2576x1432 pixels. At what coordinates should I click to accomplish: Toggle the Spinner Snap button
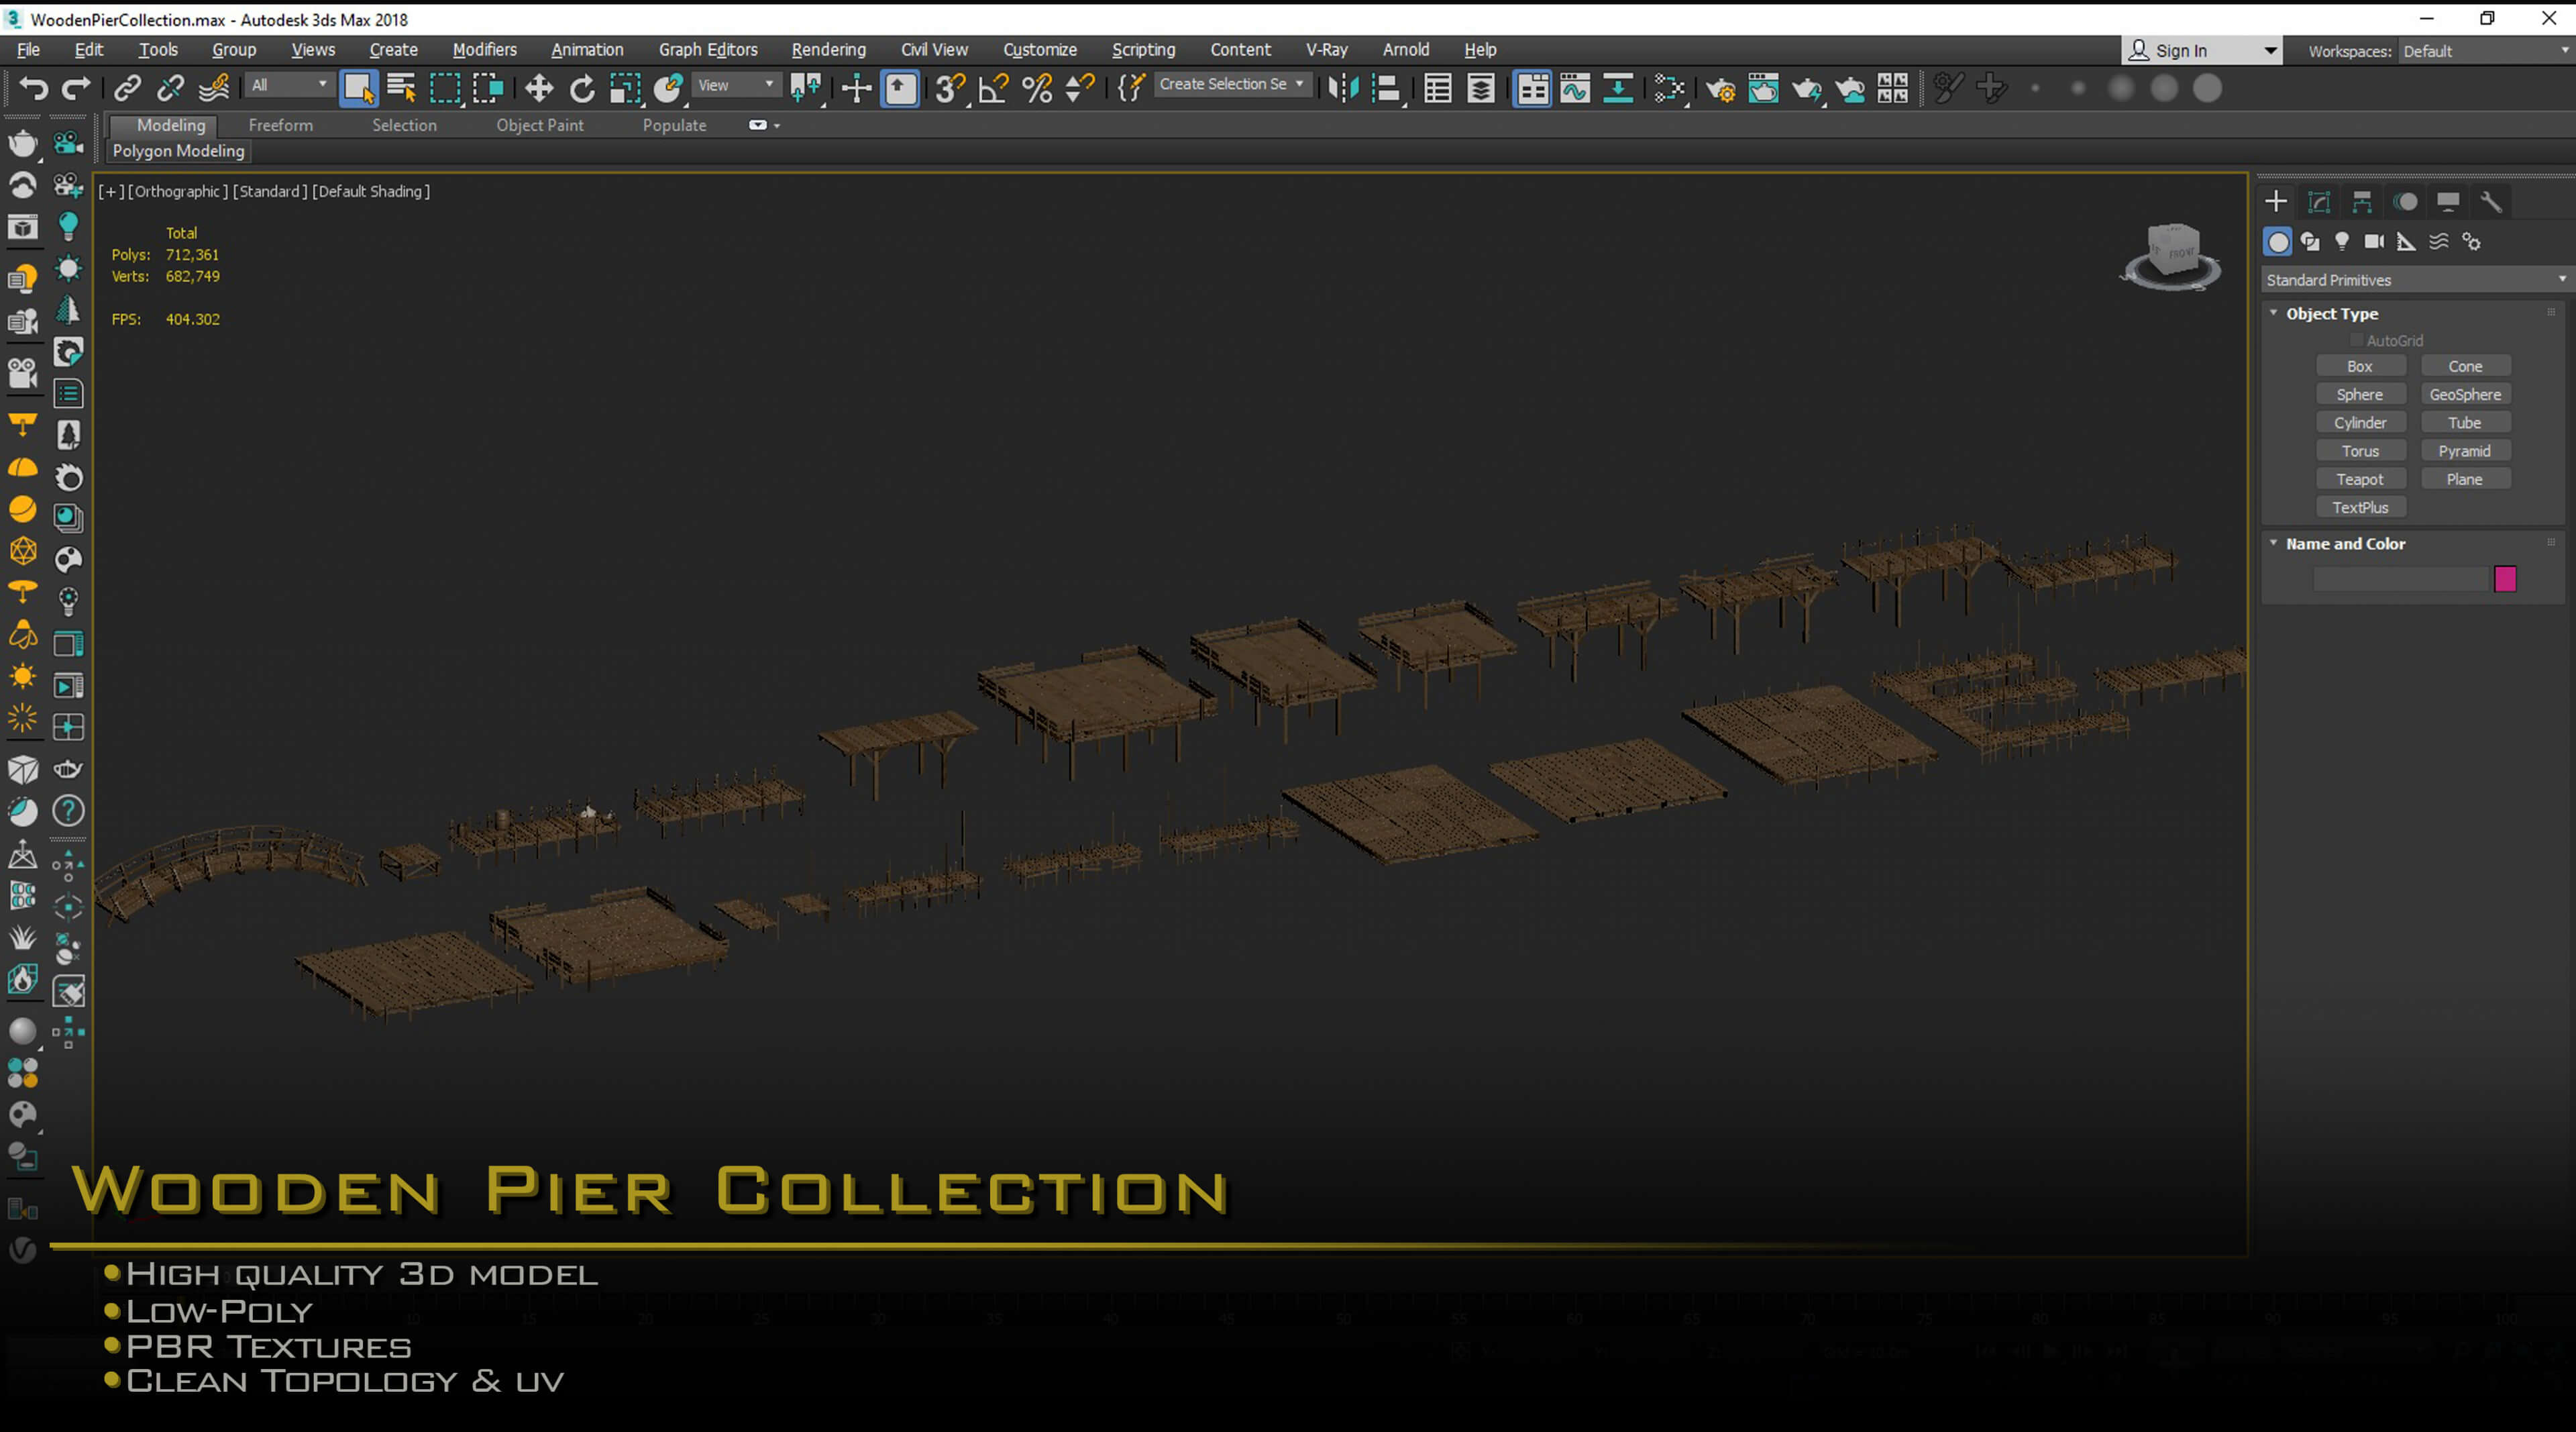pos(1080,88)
